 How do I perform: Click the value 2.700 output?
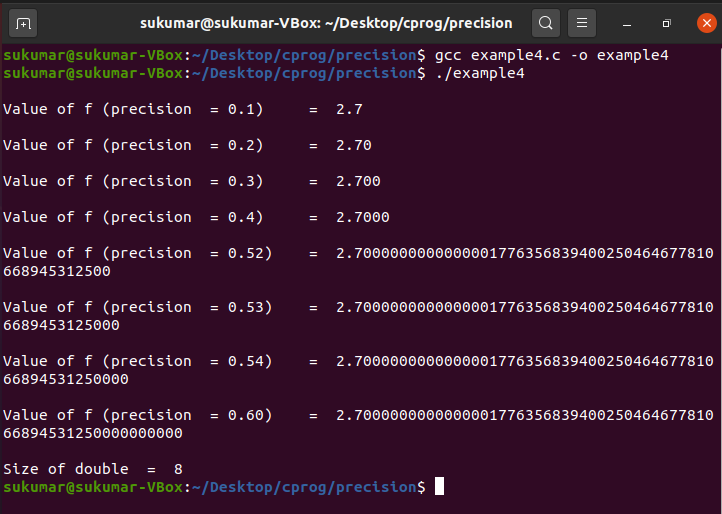358,181
